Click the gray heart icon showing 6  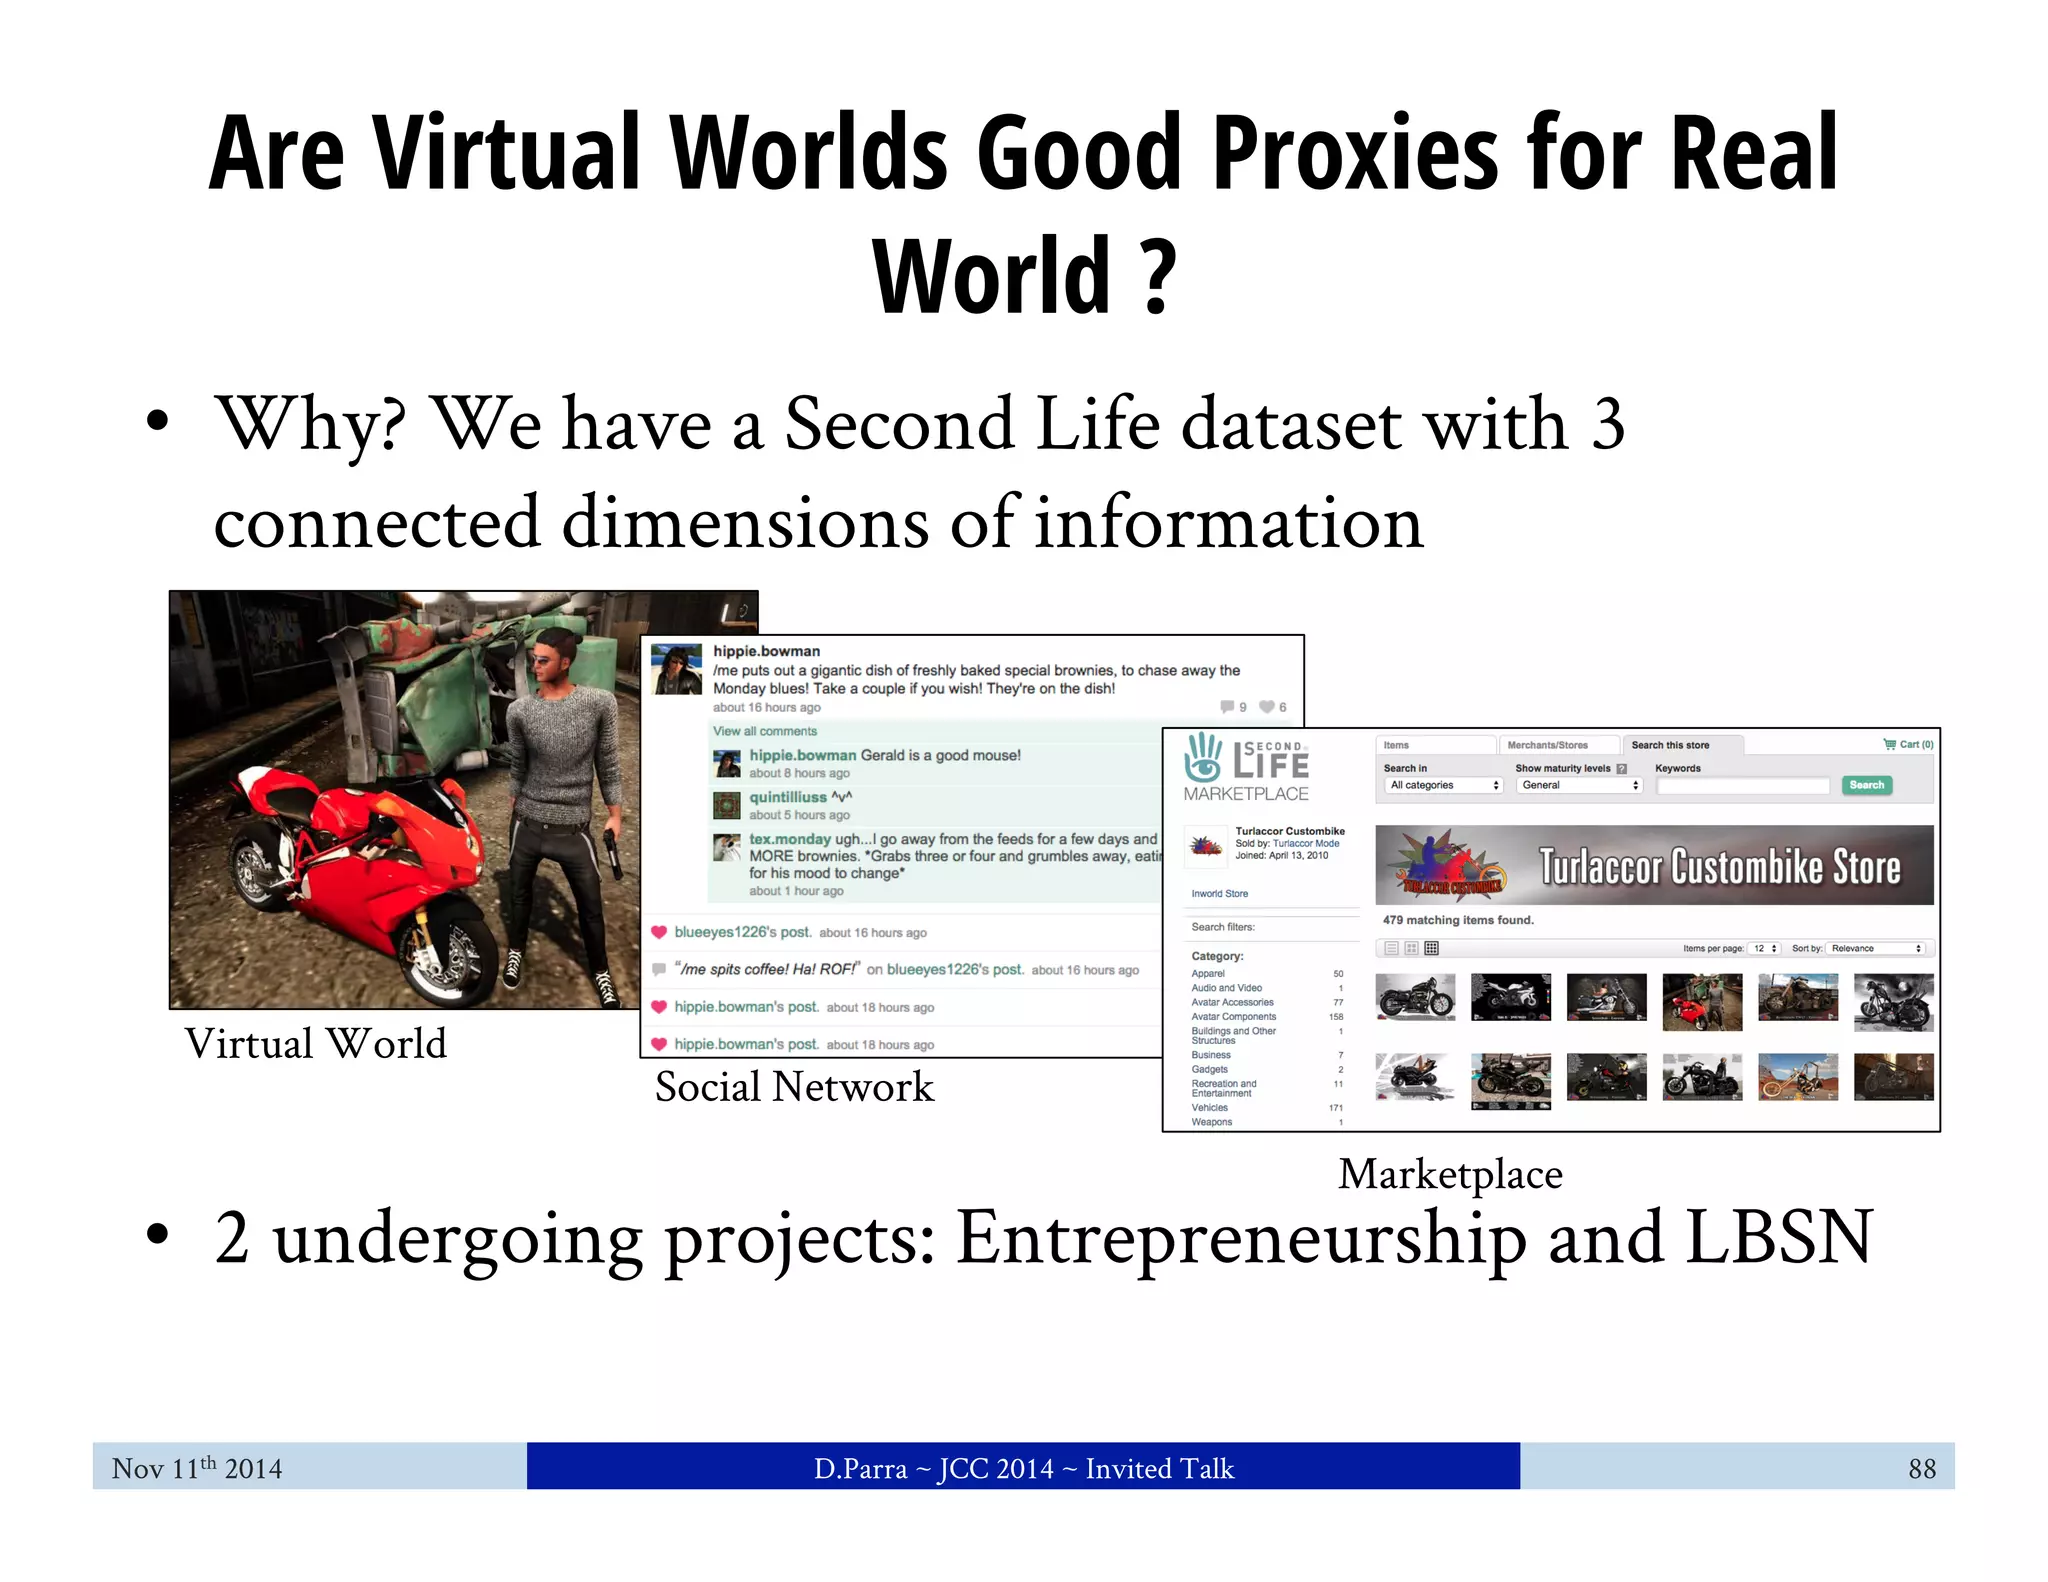(x=1266, y=707)
